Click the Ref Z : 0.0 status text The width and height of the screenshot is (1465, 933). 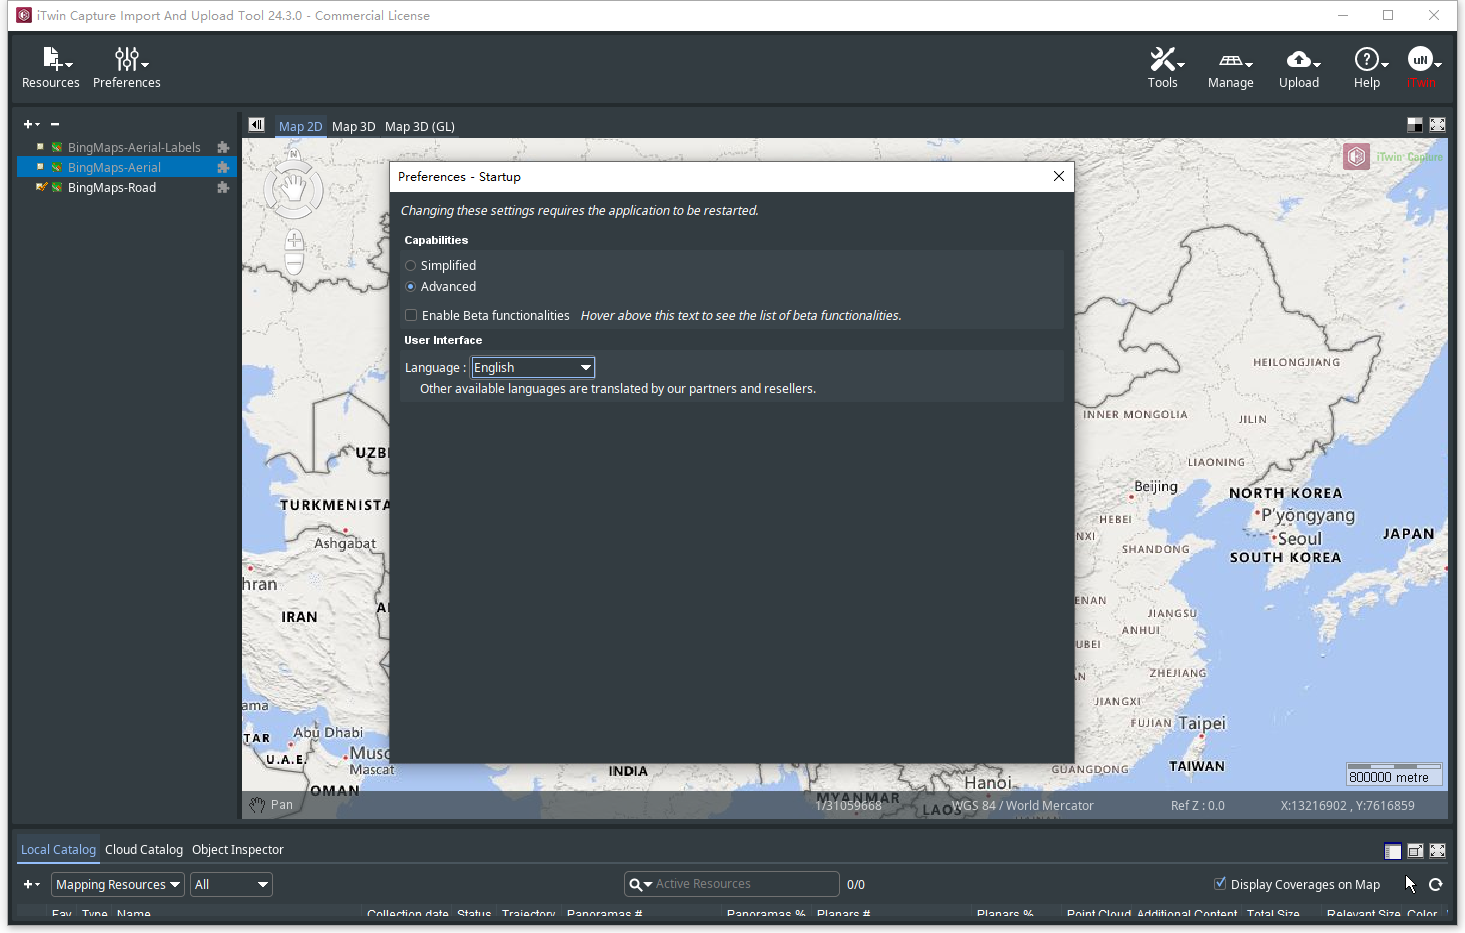[1197, 805]
